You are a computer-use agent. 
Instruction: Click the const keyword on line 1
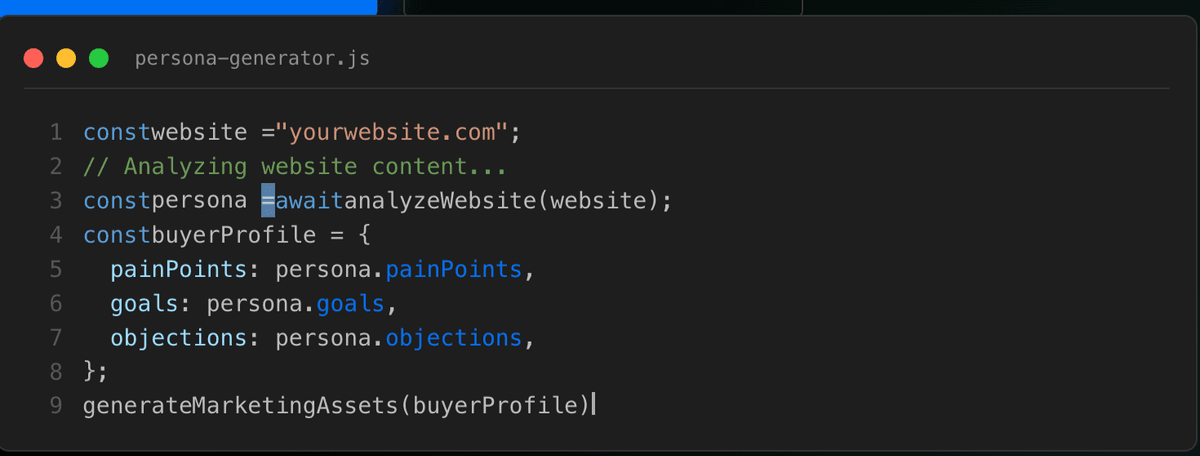tap(117, 132)
